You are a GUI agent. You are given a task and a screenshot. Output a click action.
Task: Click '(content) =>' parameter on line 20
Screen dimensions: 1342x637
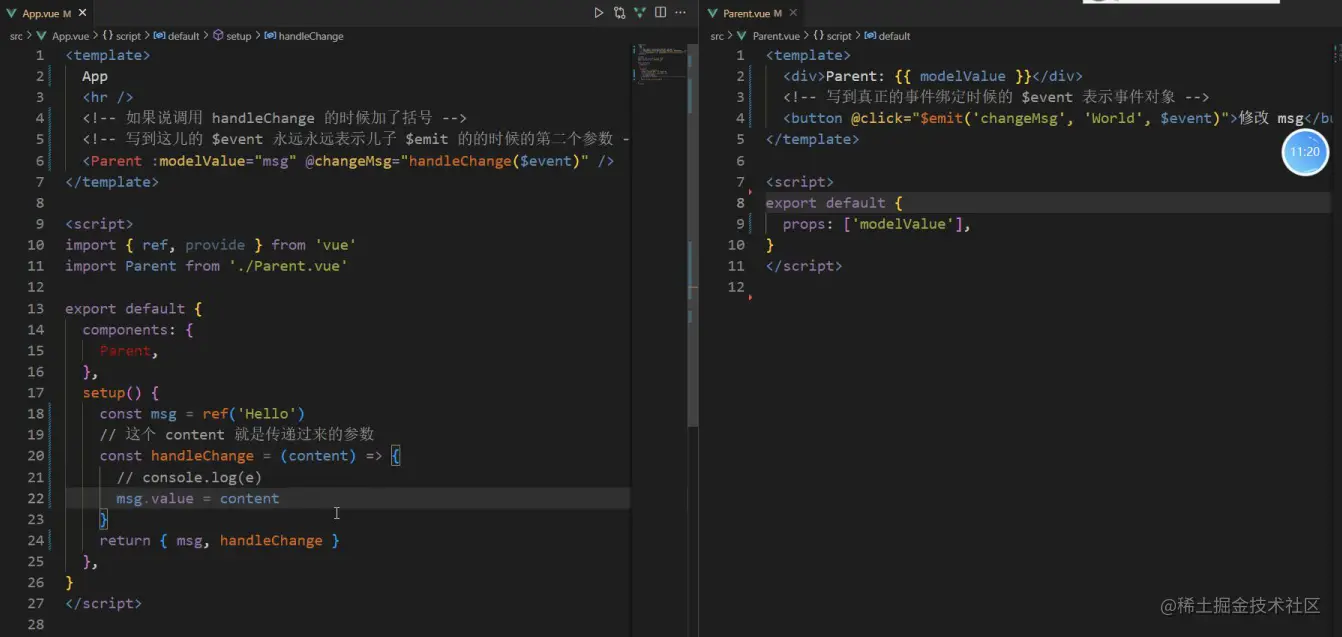[x=331, y=456]
